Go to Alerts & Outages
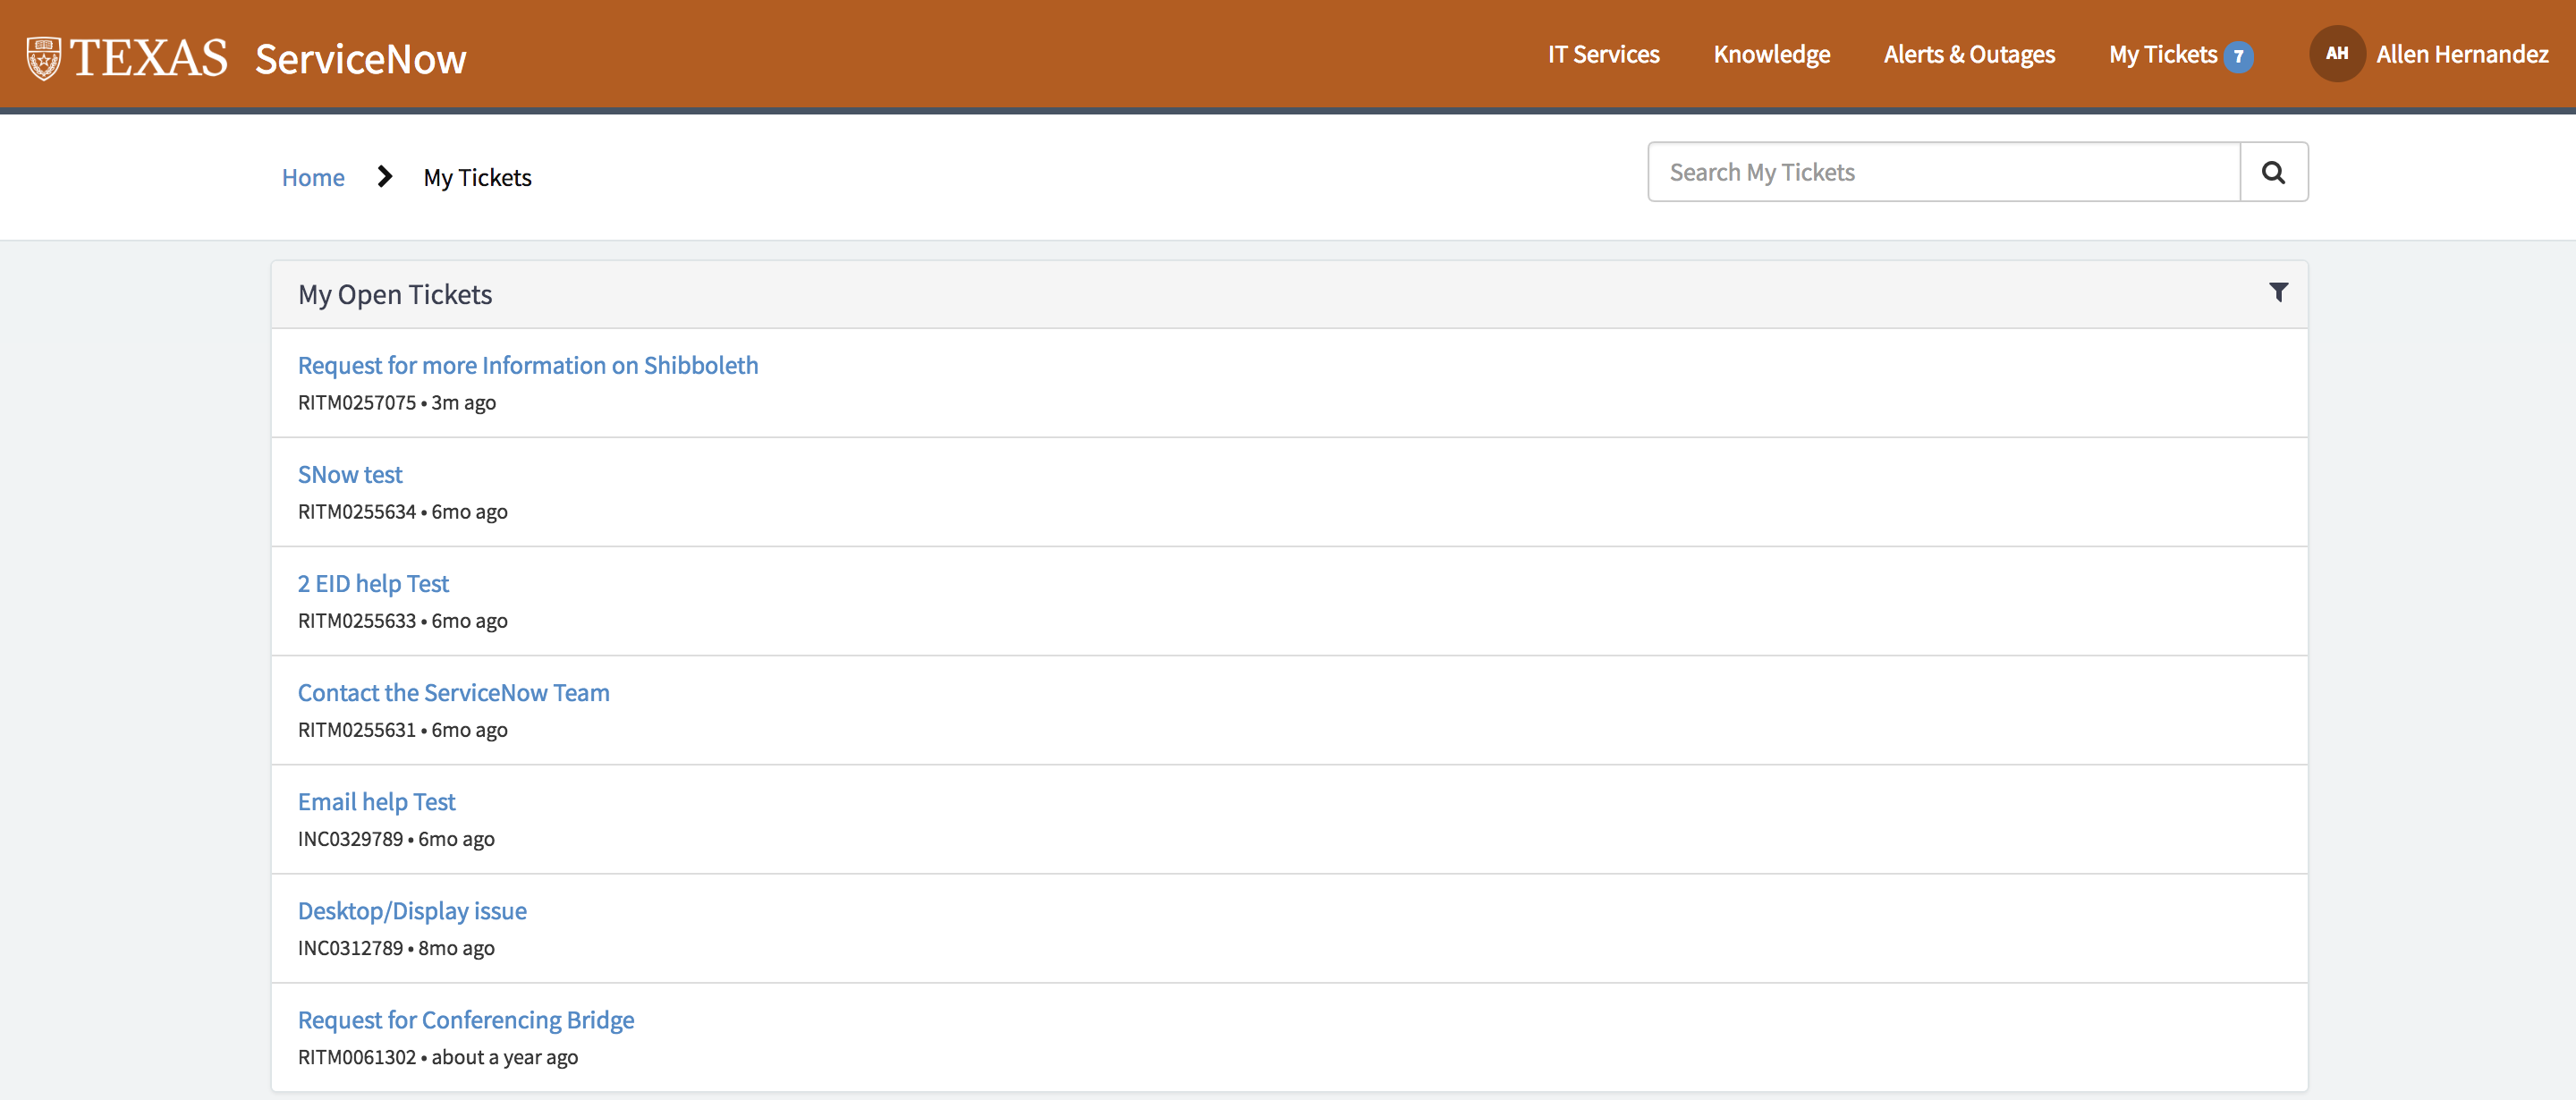This screenshot has width=2576, height=1100. click(x=1968, y=54)
